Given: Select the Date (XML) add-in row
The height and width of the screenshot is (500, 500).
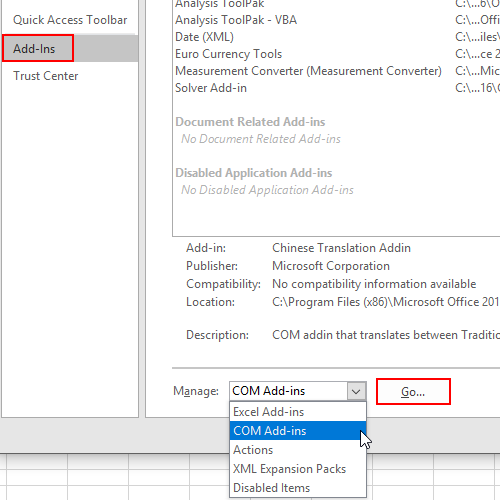Looking at the screenshot, I should [x=337, y=37].
